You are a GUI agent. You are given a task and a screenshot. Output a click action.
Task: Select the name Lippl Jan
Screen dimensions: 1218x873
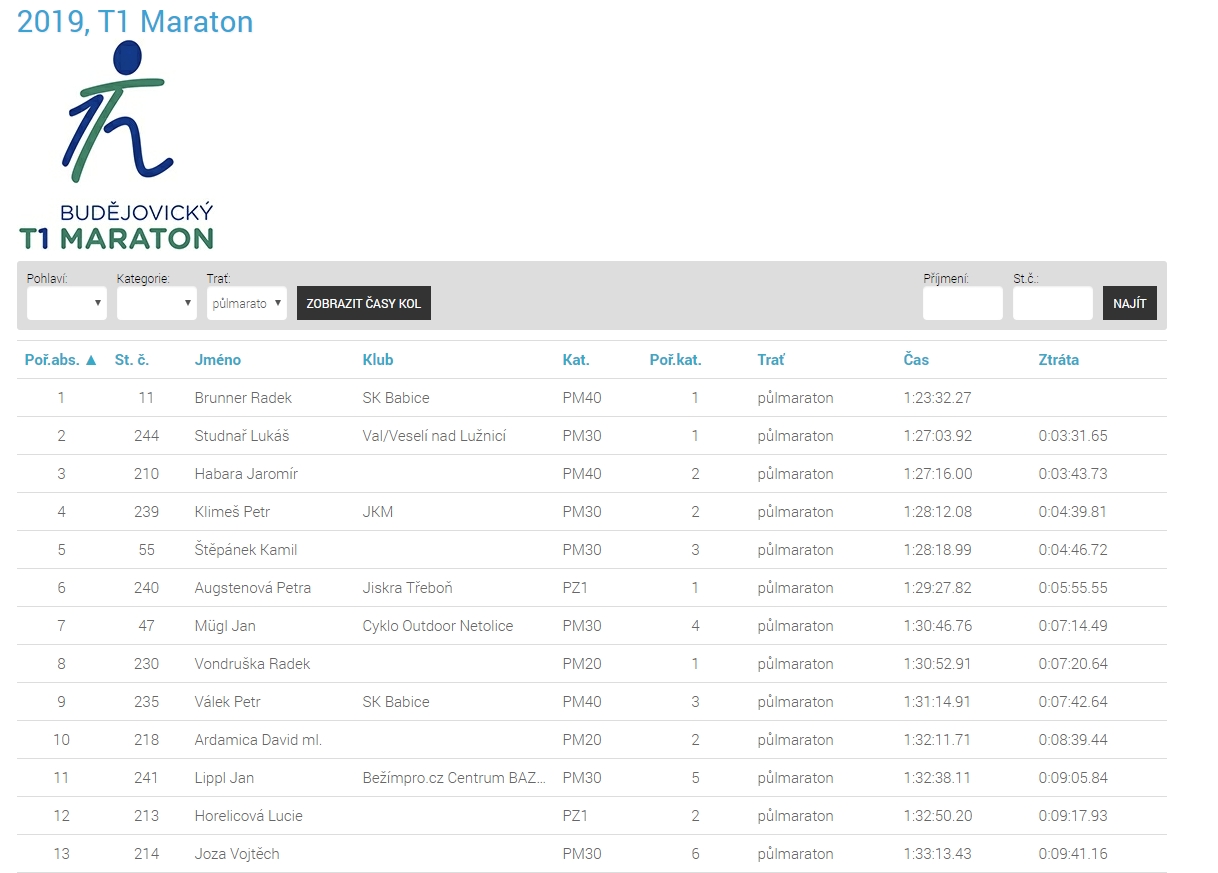pyautogui.click(x=224, y=778)
